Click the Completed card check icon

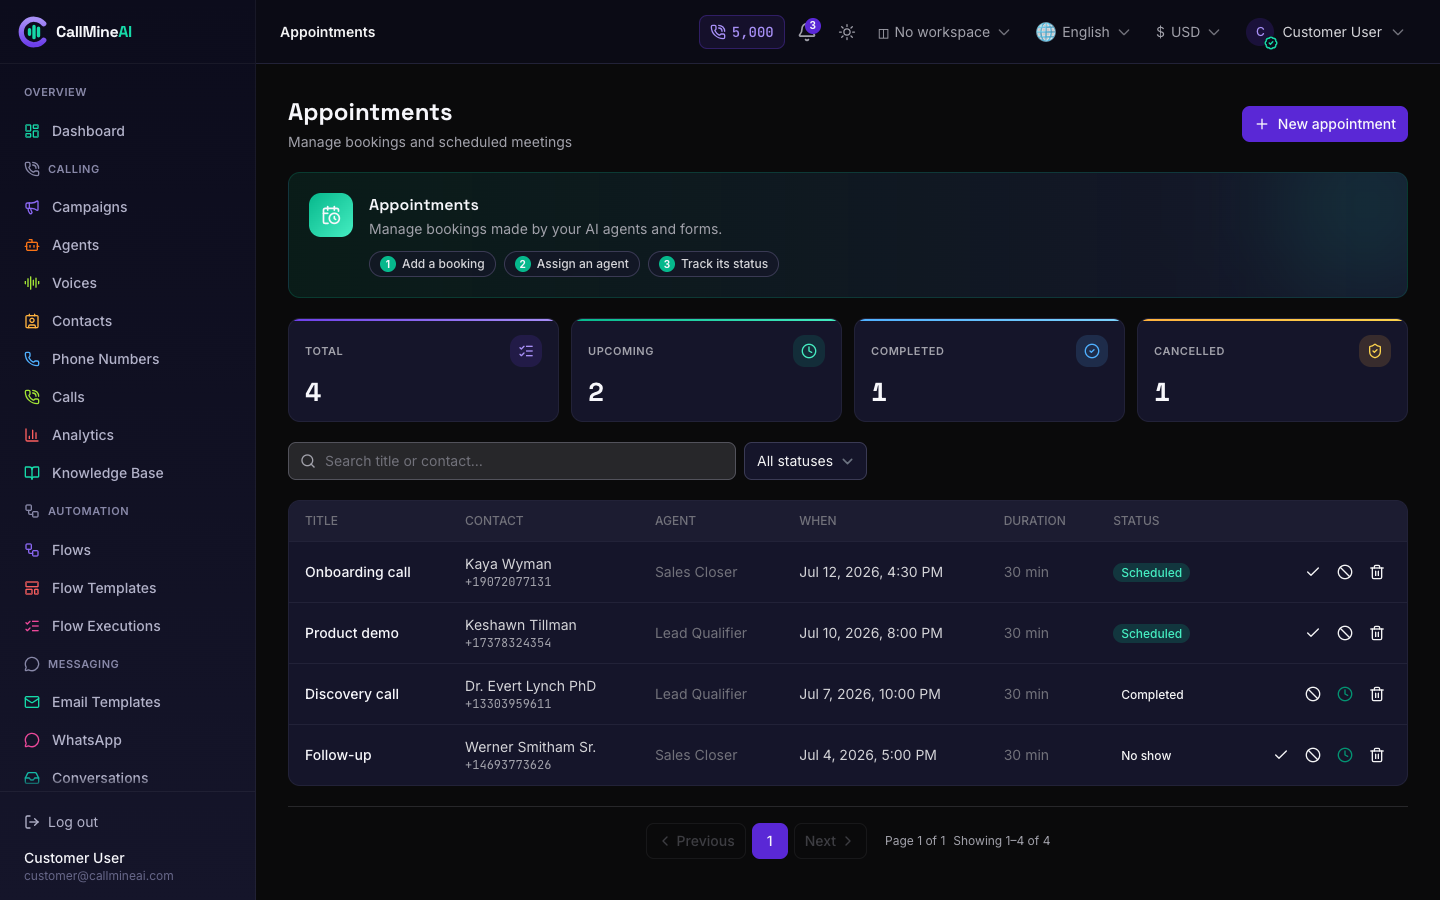coord(1092,351)
